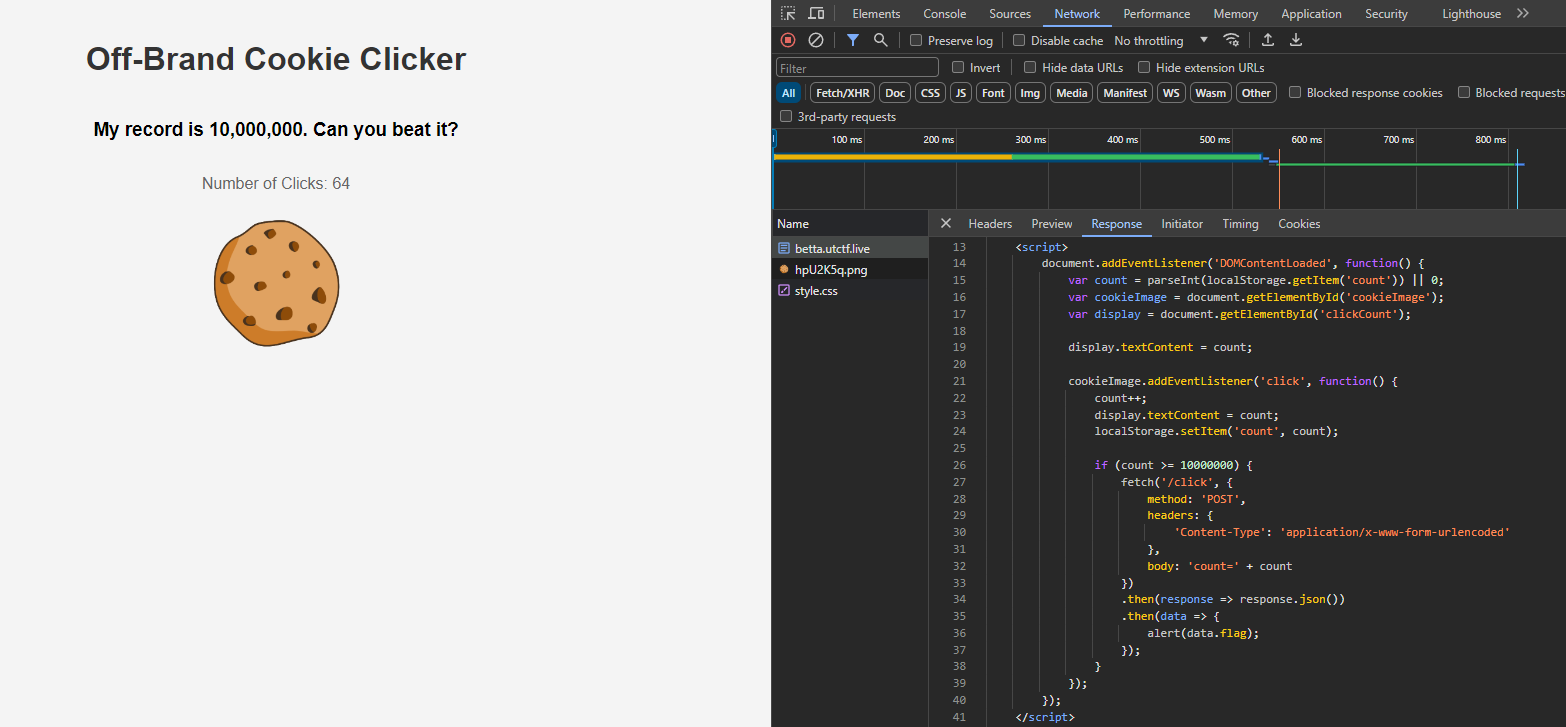The image size is (1566, 727).
Task: Open the No throttling dropdown
Action: point(1161,41)
